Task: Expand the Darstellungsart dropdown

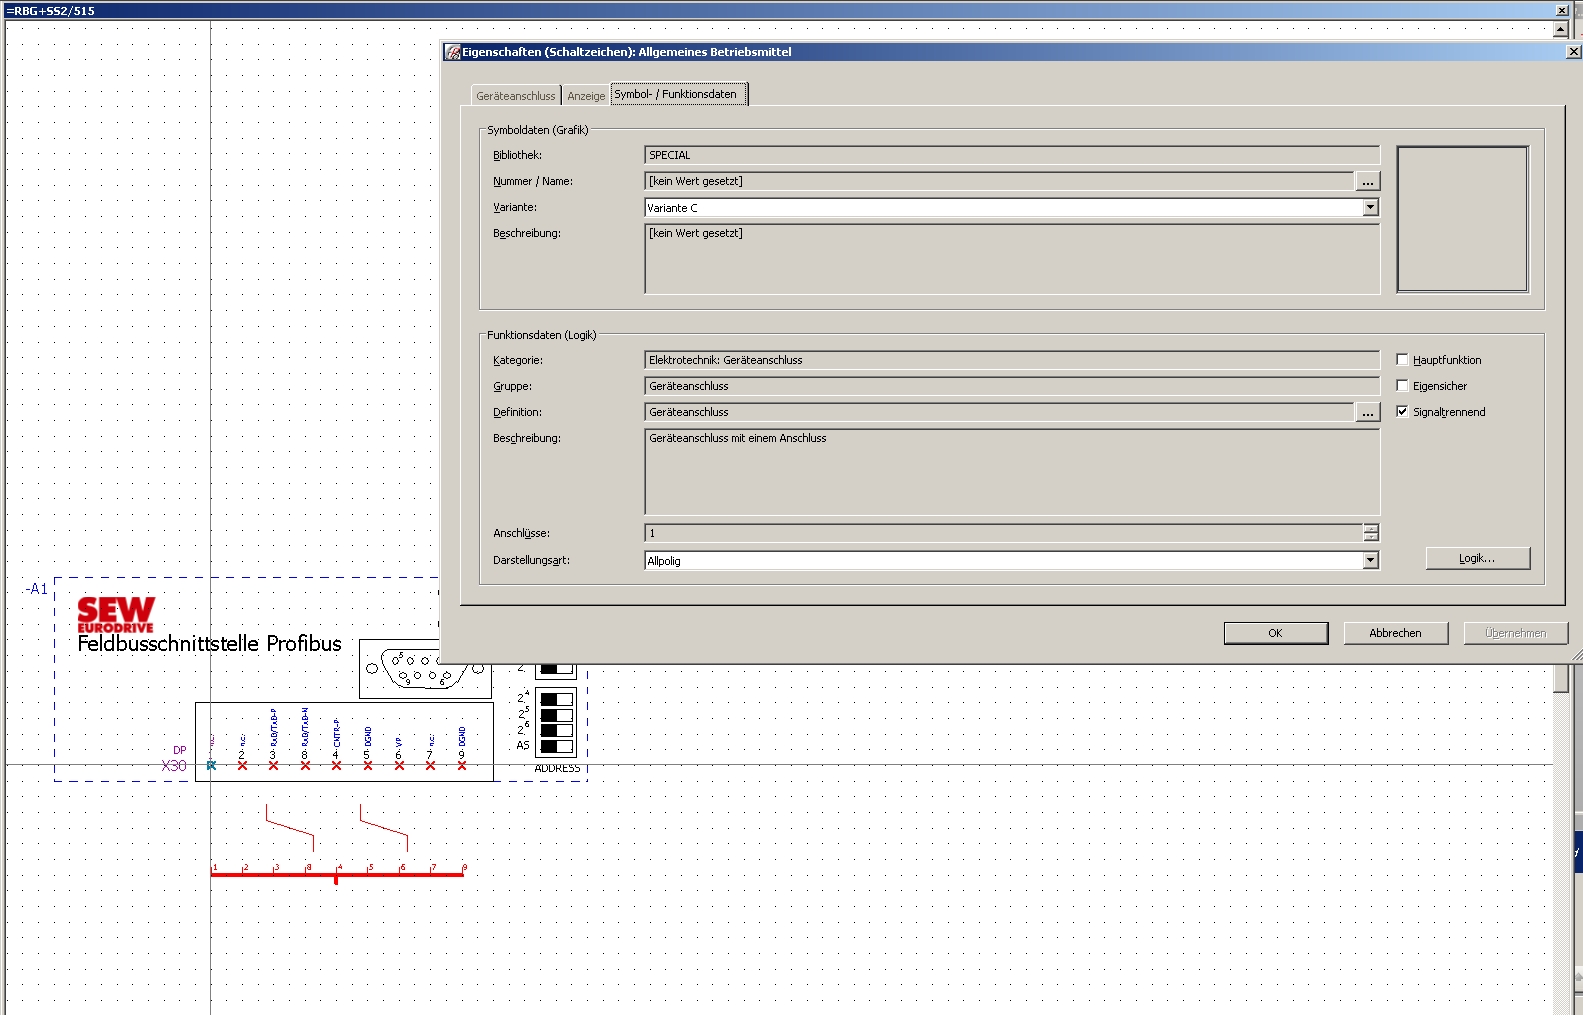Action: pos(1370,560)
